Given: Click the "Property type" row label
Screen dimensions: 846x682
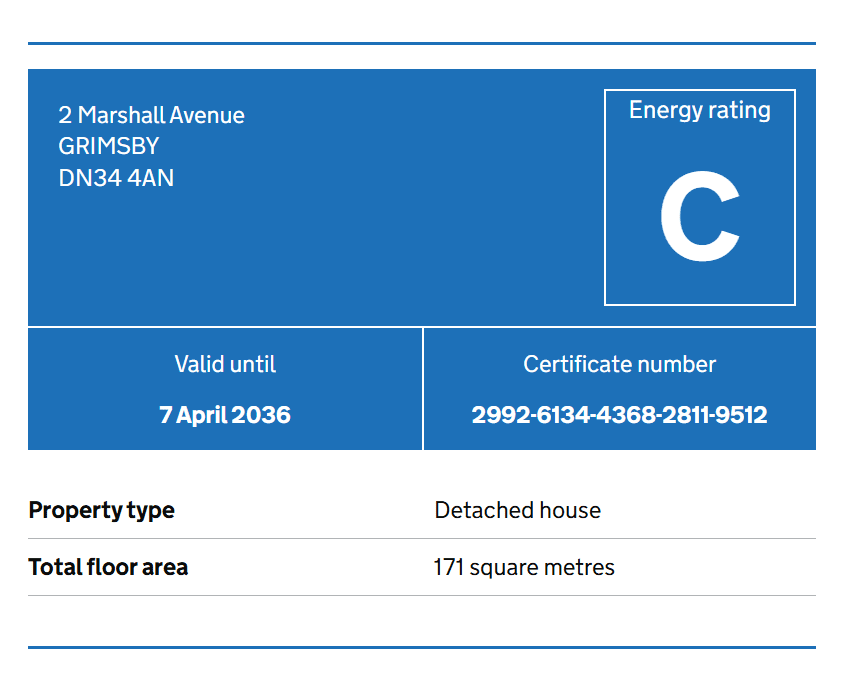Looking at the screenshot, I should coord(101,510).
